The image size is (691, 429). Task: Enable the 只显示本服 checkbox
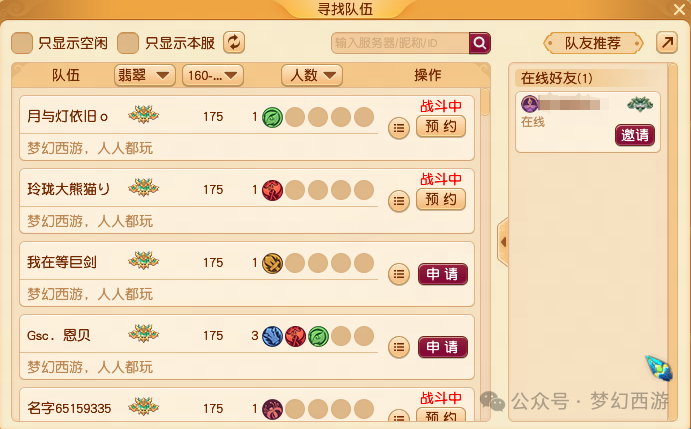[128, 43]
